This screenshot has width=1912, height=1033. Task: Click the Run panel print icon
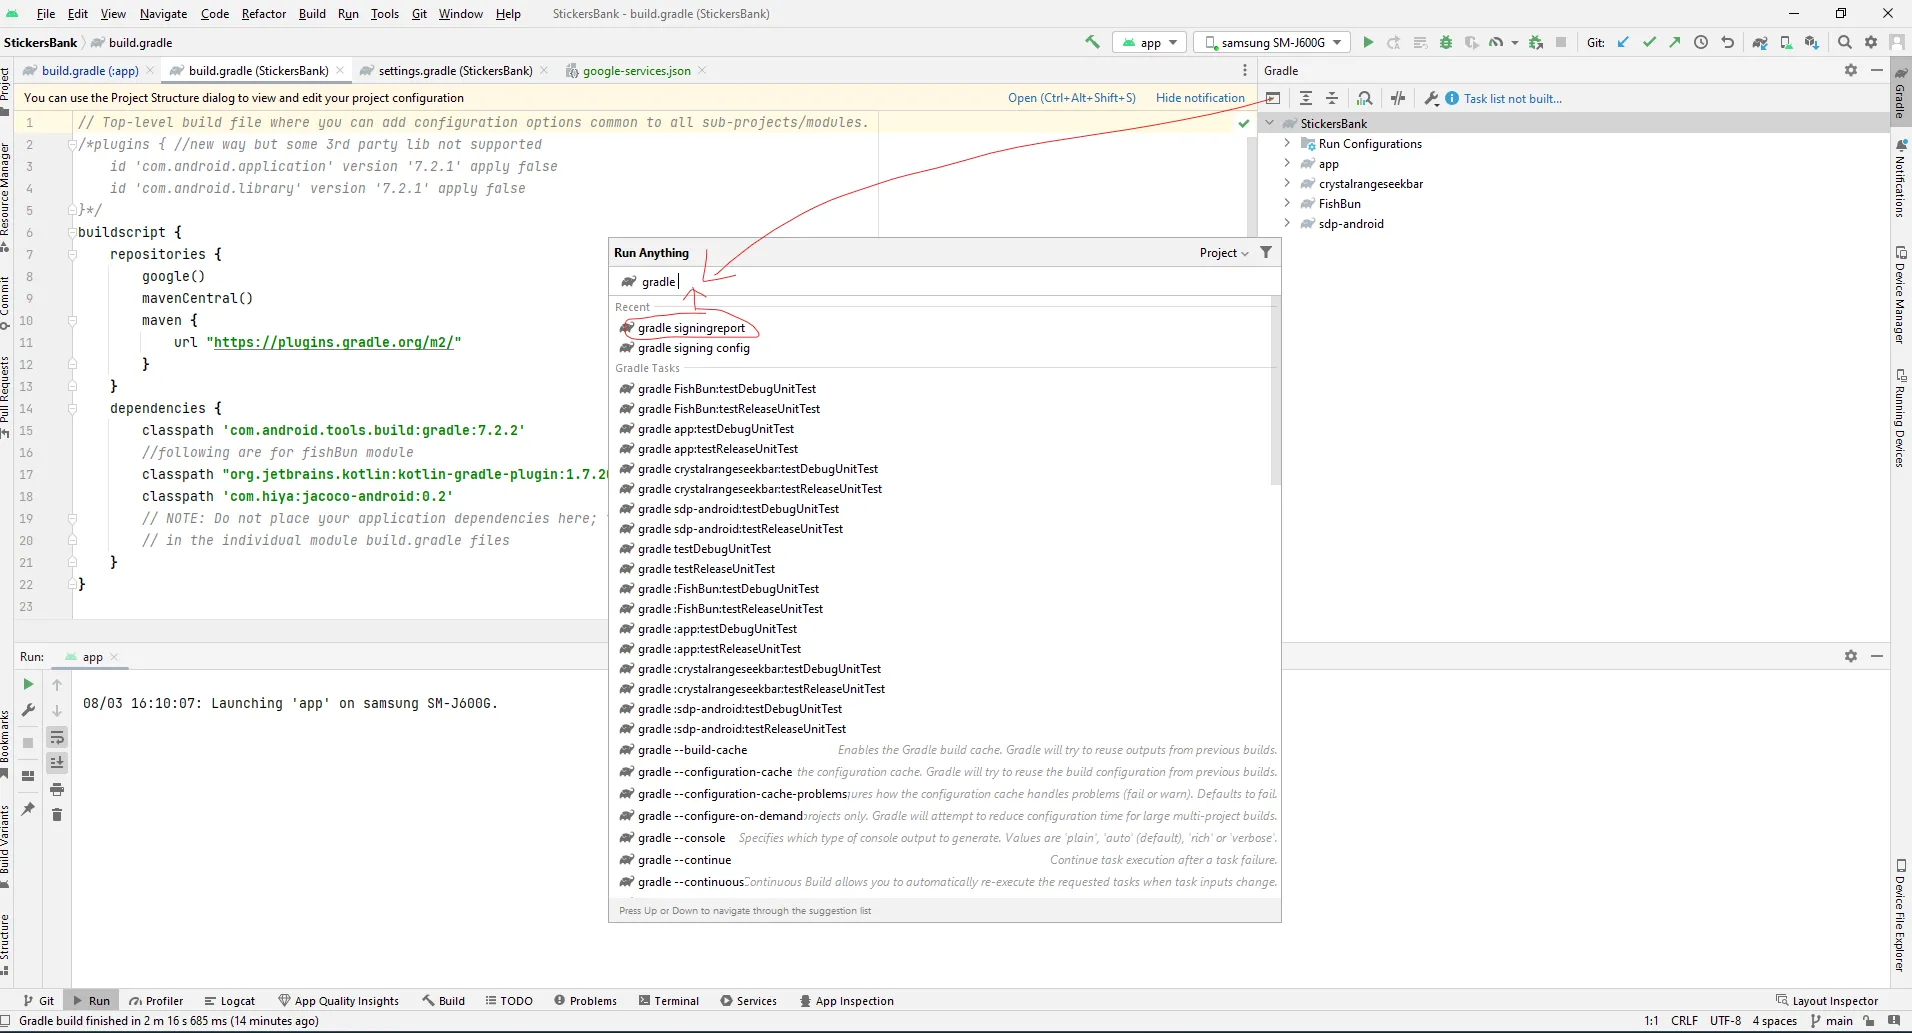(57, 789)
